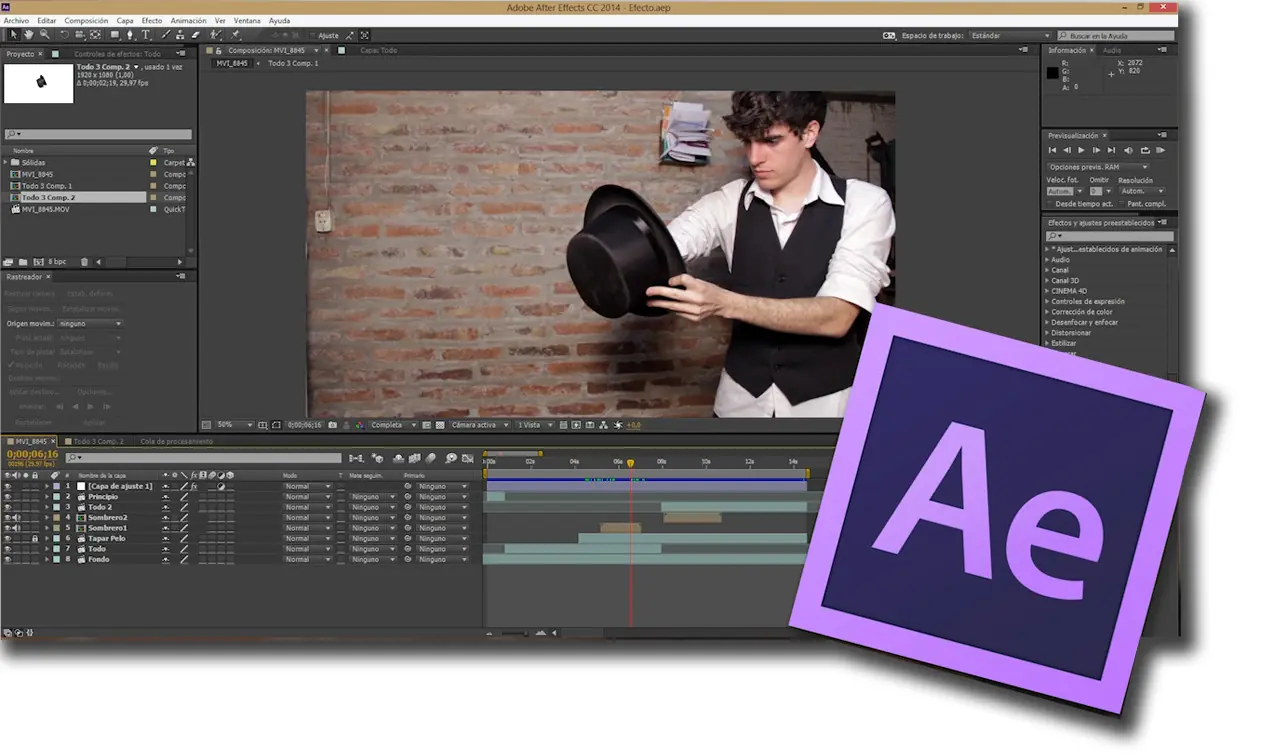
Task: Open the Composición menu
Action: pos(86,20)
